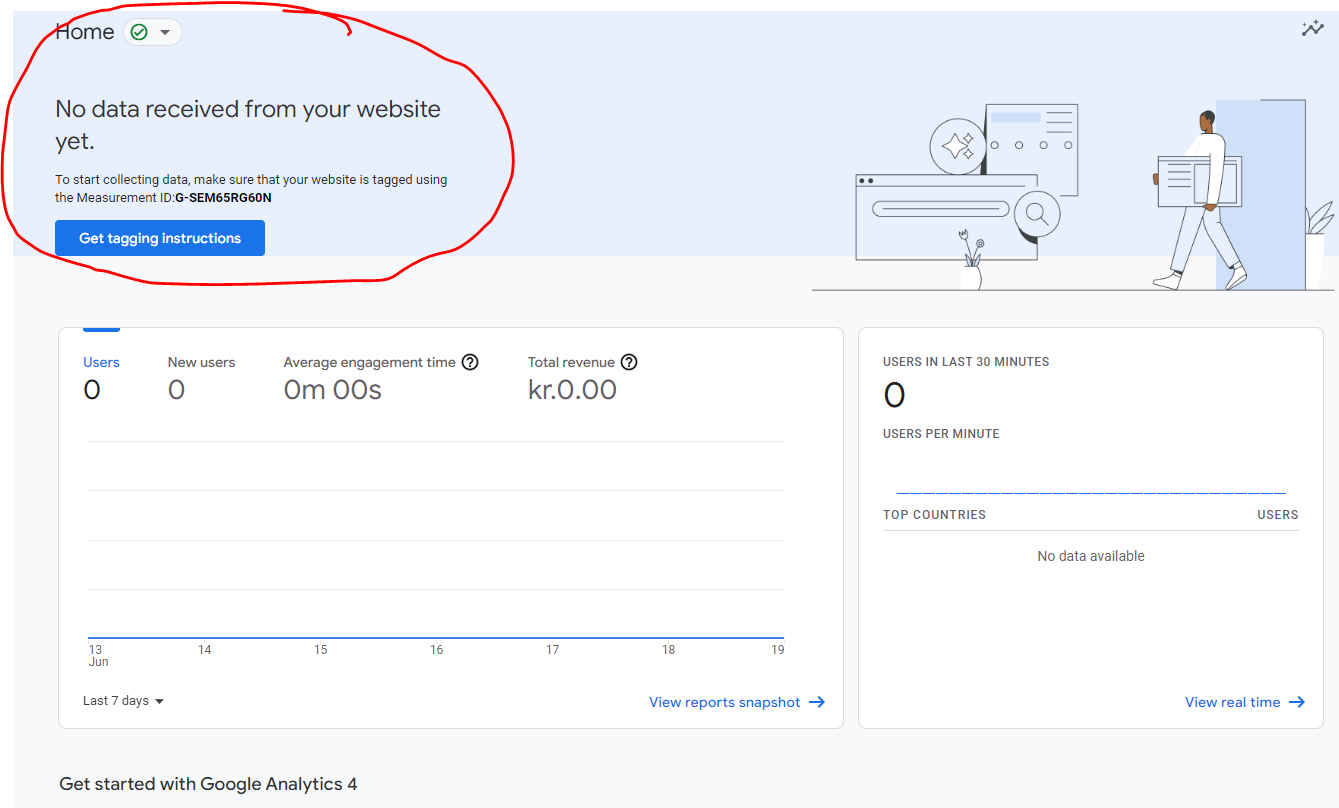
Task: Click arrow icon after View real time
Action: point(1297,702)
